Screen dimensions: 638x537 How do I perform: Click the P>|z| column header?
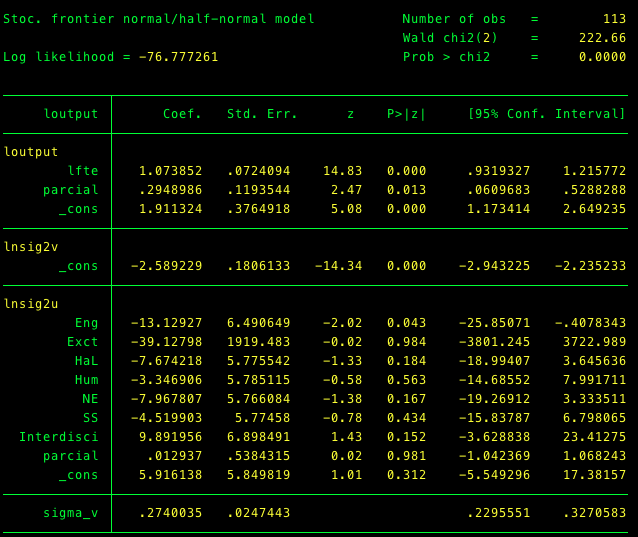click(x=406, y=114)
